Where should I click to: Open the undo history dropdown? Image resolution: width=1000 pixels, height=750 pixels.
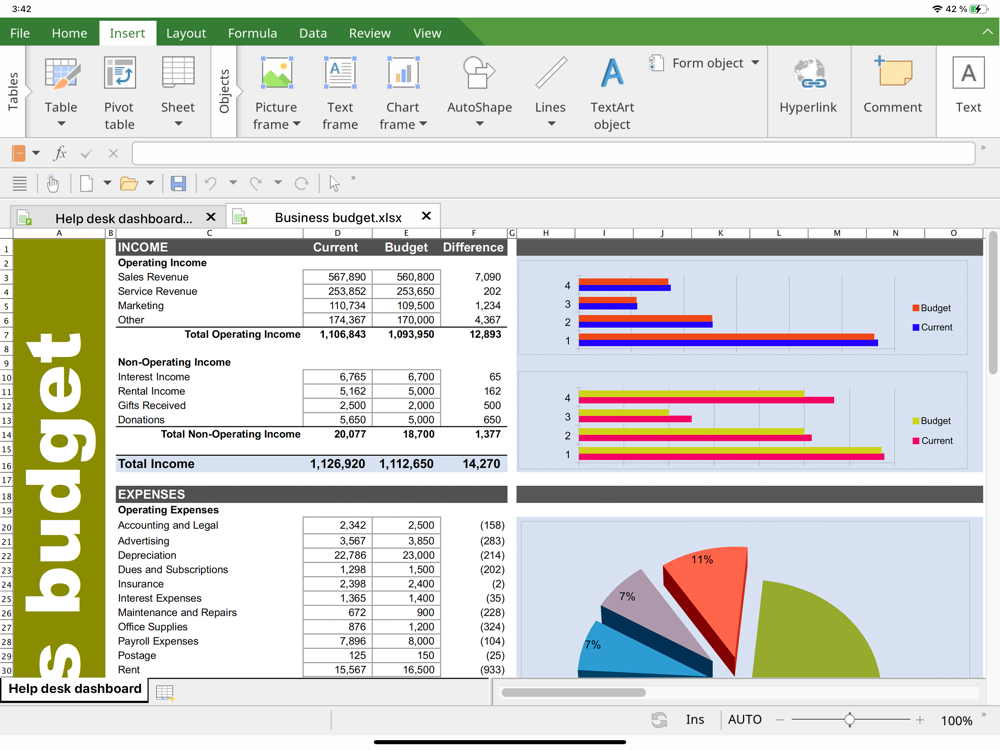pyautogui.click(x=233, y=183)
